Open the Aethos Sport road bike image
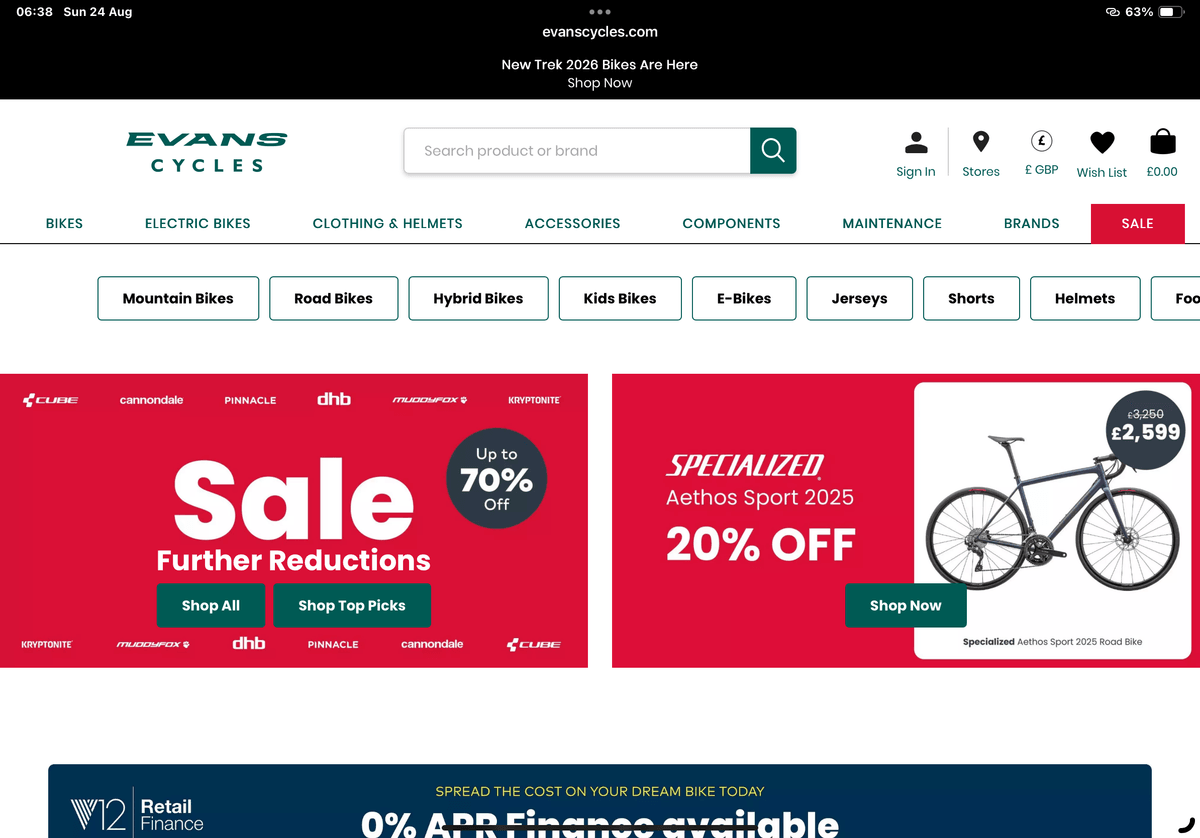The width and height of the screenshot is (1200, 838). click(x=1050, y=510)
